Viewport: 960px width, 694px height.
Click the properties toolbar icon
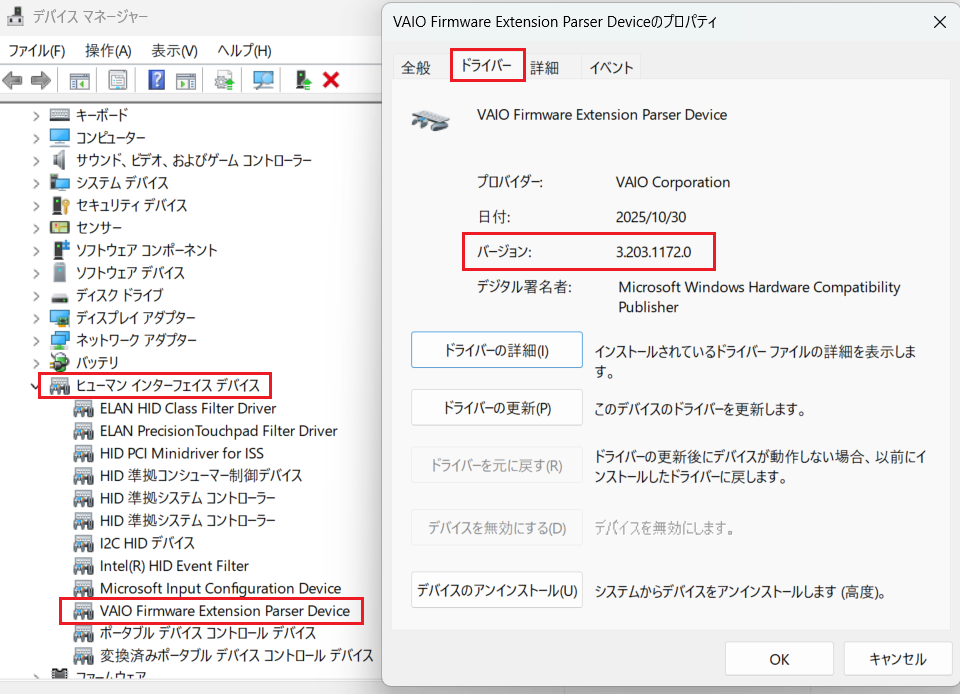pyautogui.click(x=118, y=80)
